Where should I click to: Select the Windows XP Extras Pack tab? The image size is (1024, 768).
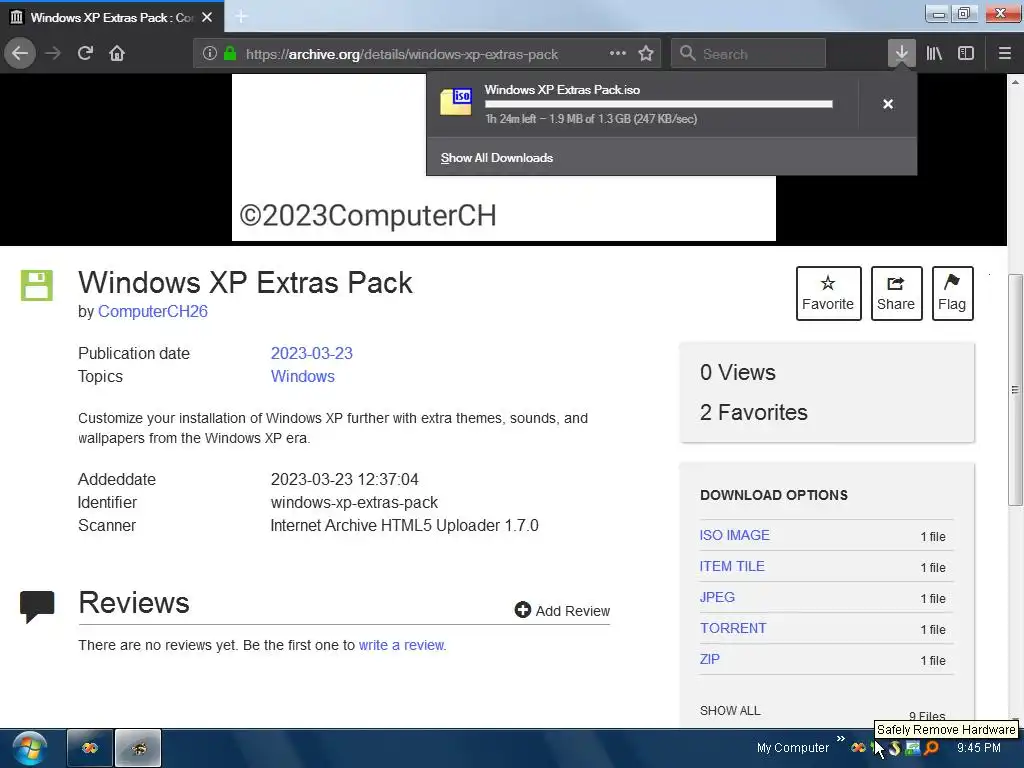(x=112, y=18)
